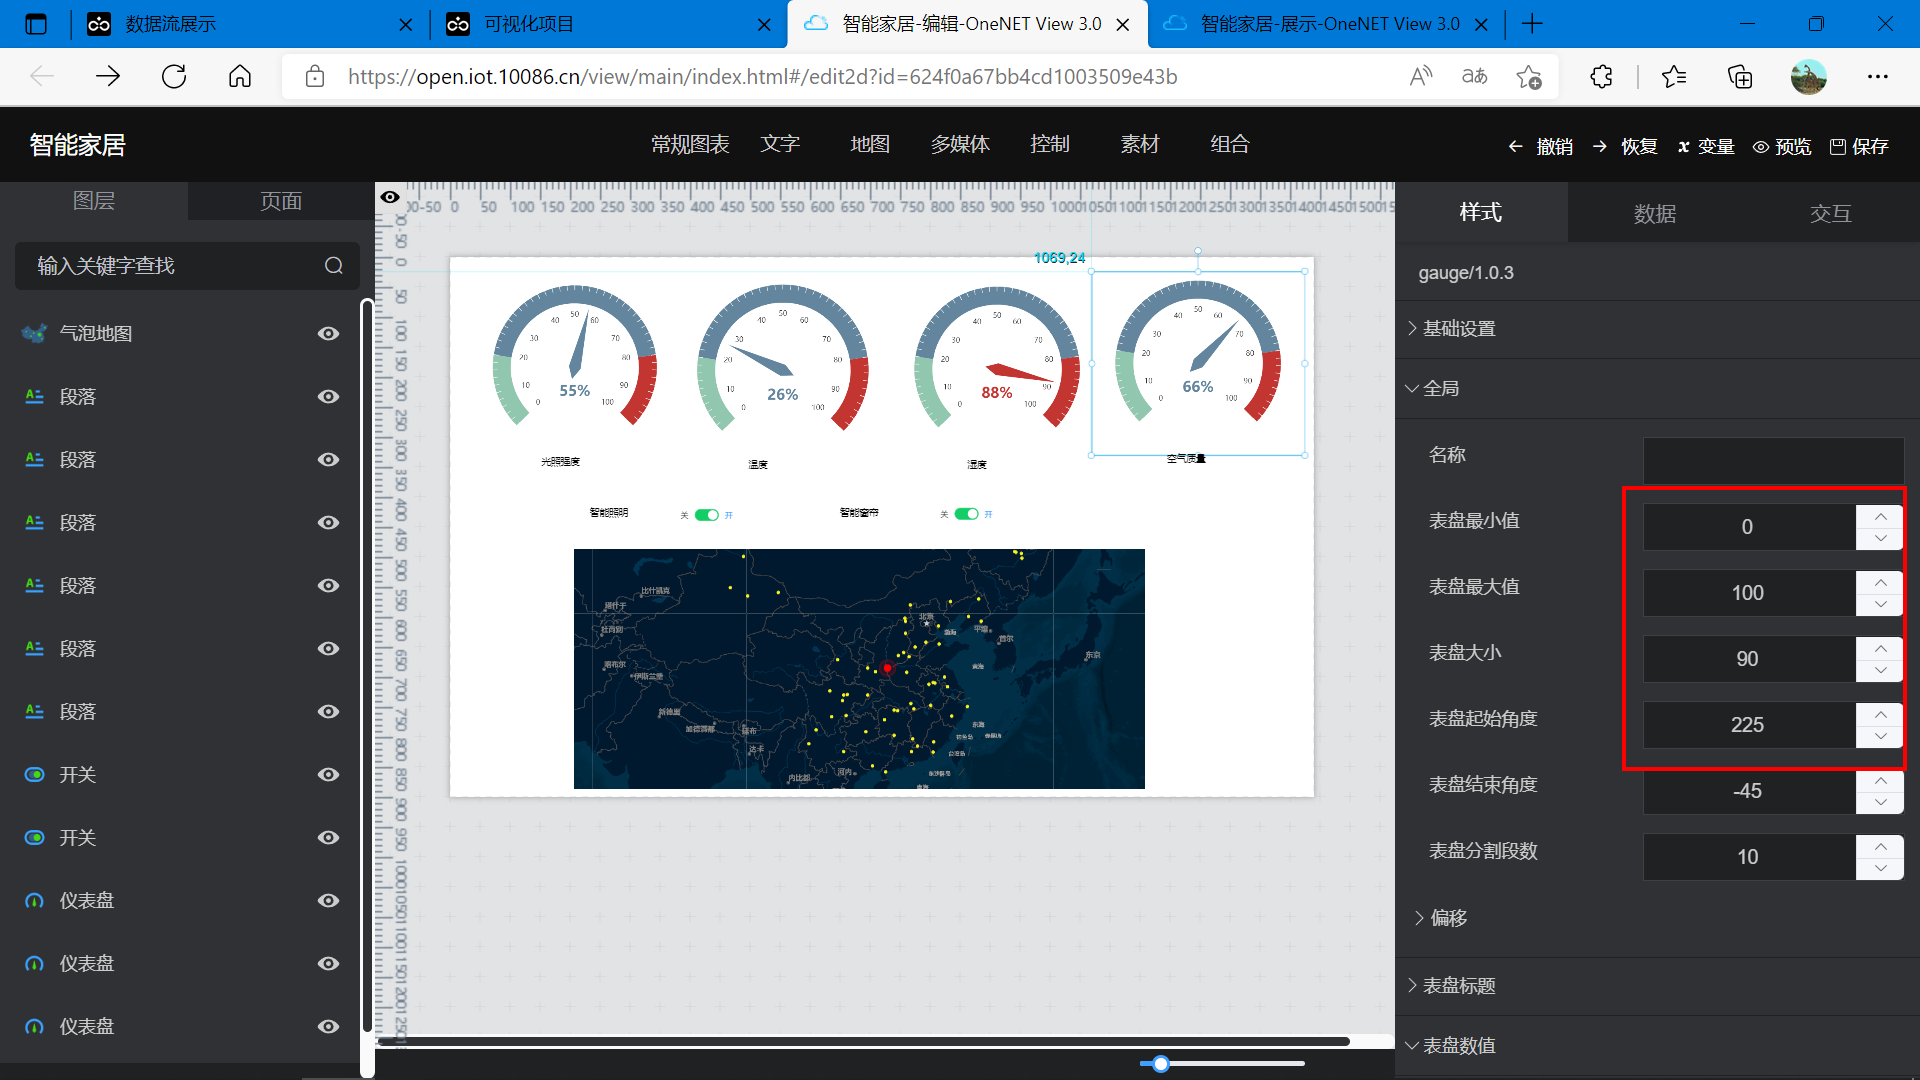This screenshot has height=1080, width=1920.
Task: Click read aloud icon in address bar
Action: [x=1421, y=77]
